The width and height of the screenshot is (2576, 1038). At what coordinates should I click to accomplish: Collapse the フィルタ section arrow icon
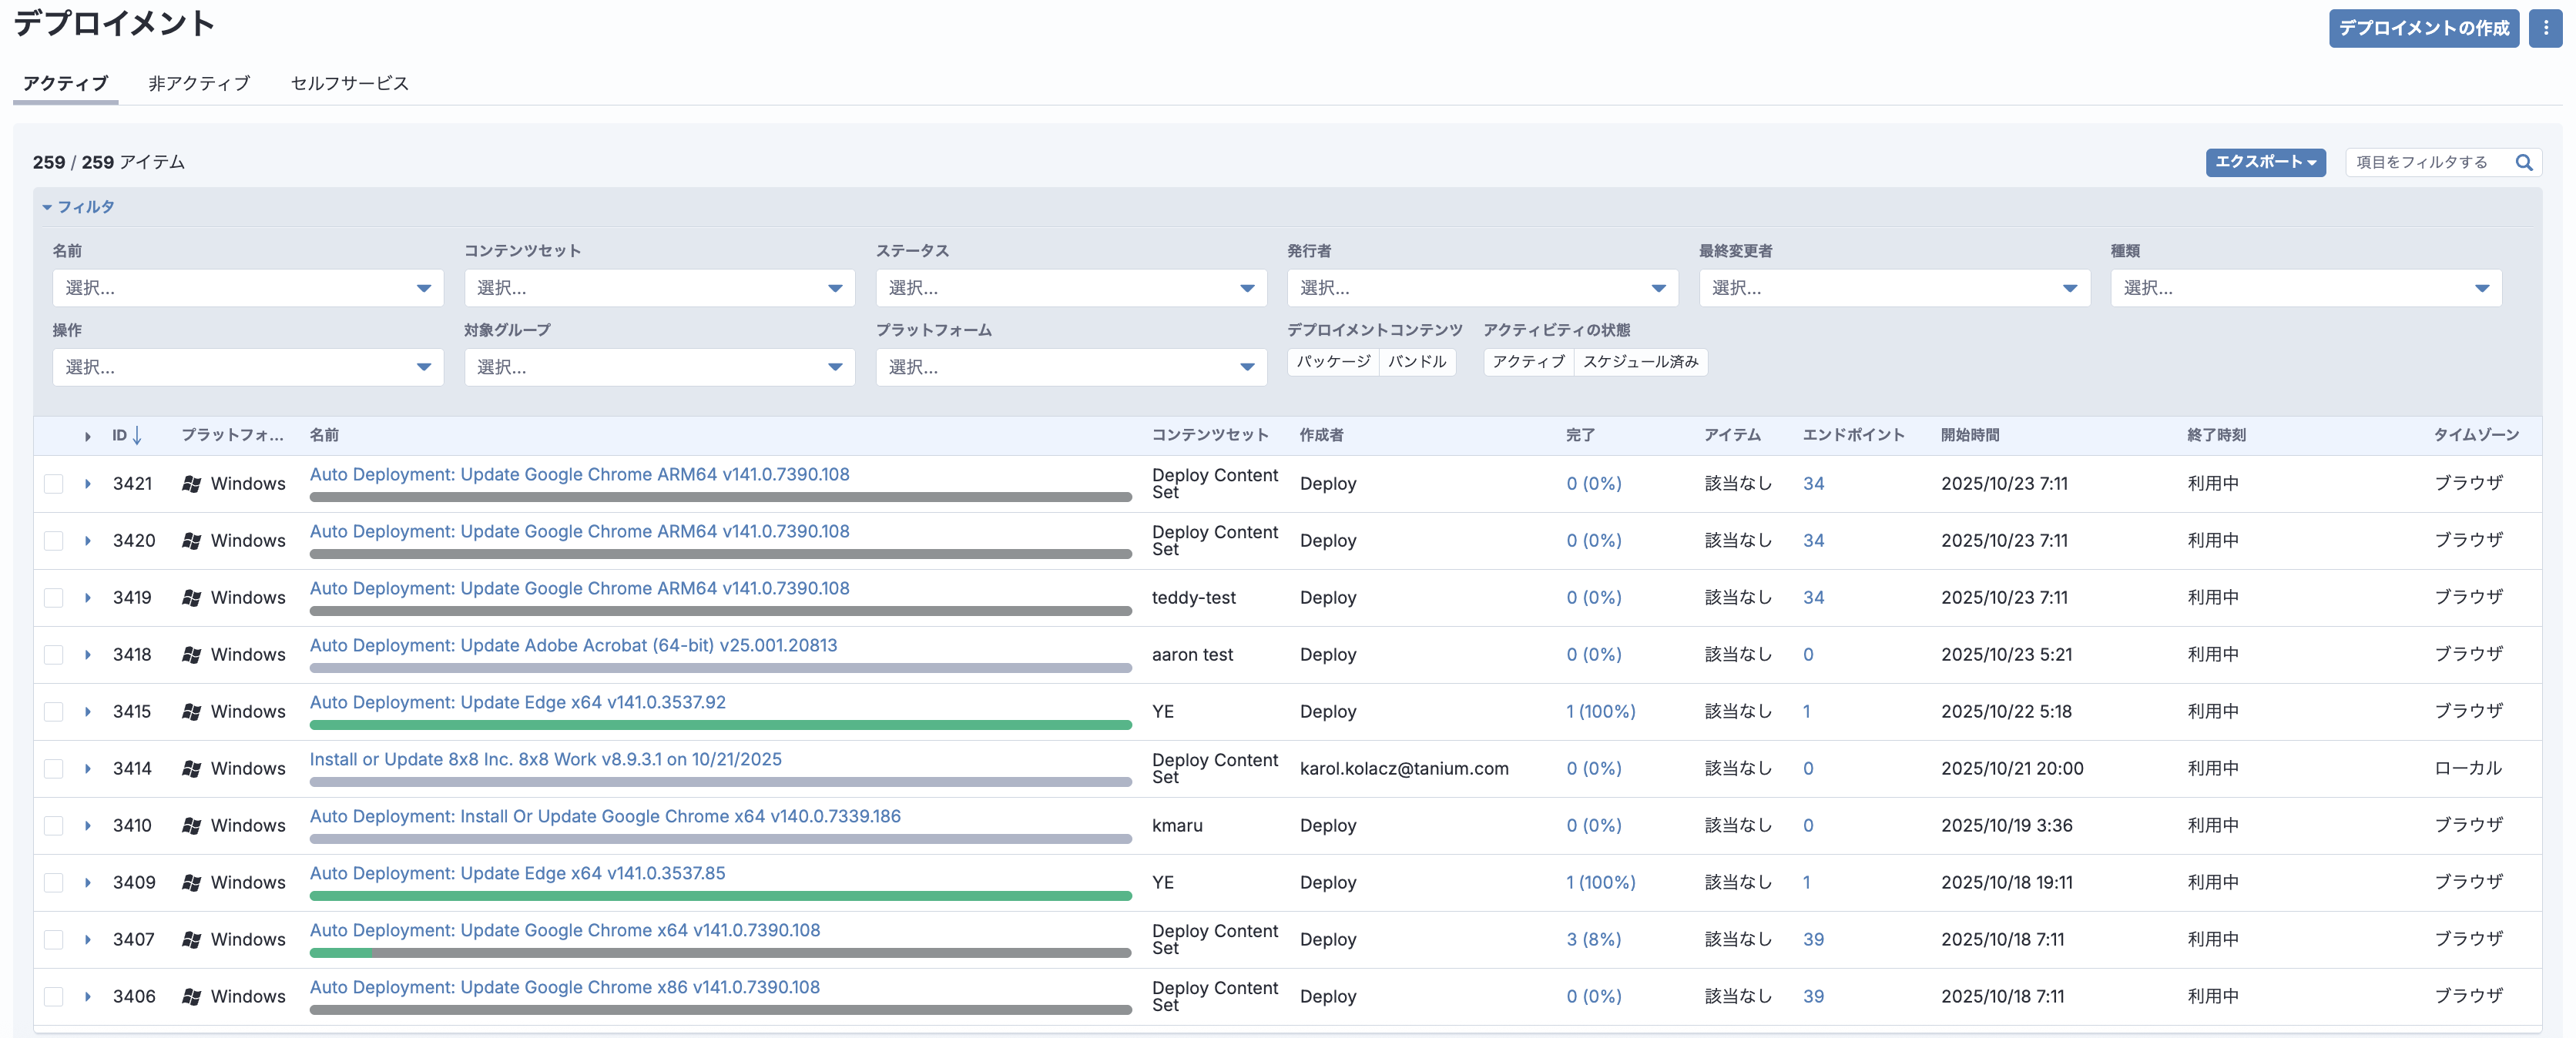click(47, 207)
